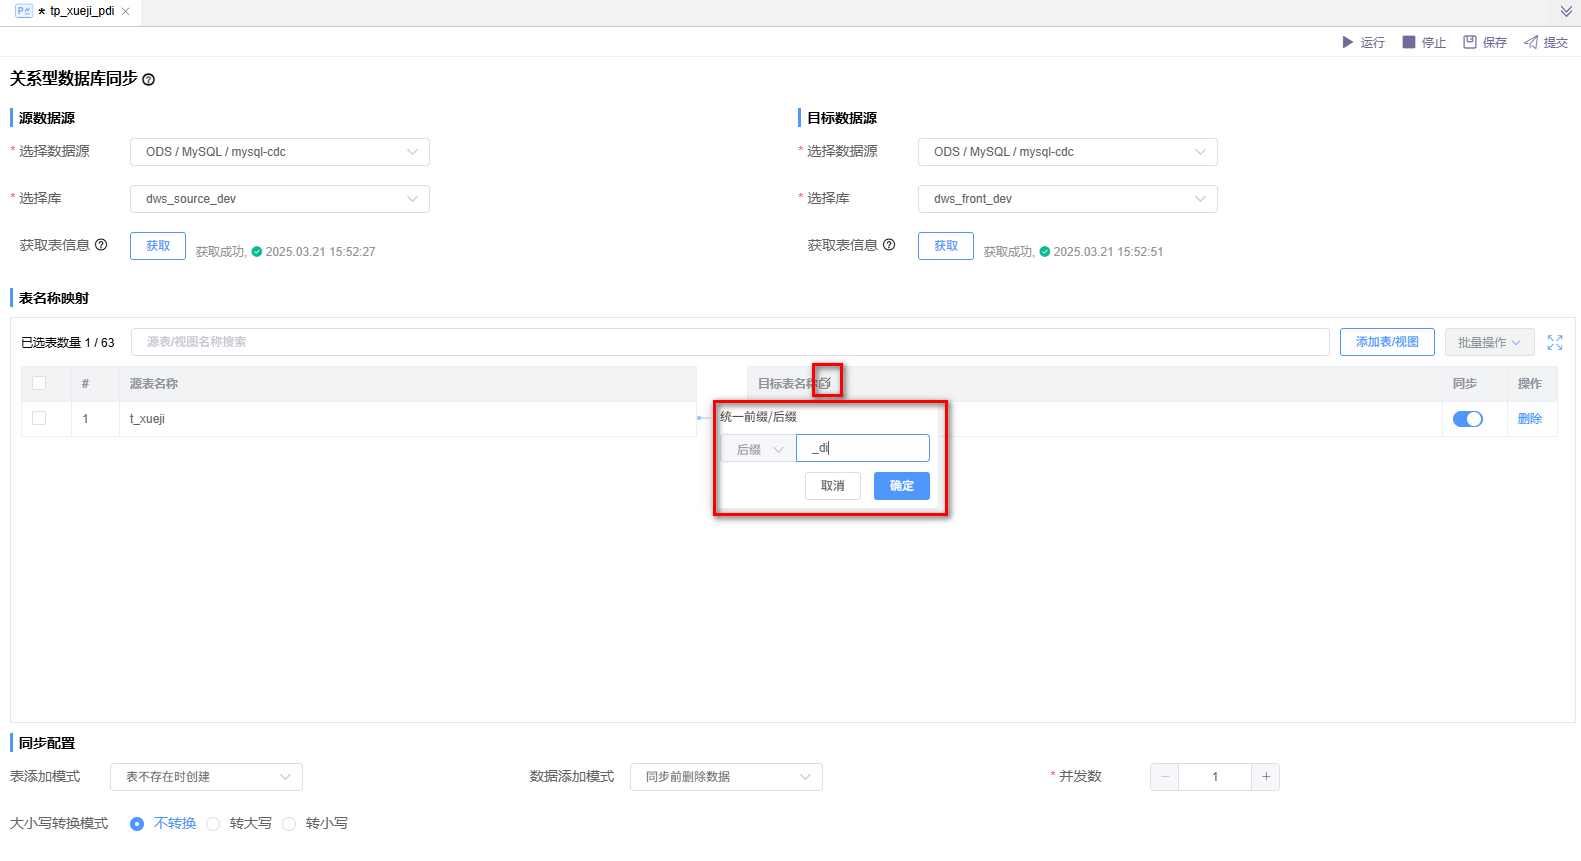Image resolution: width=1581 pixels, height=861 pixels.
Task: Open the 表不存在时创建 table add mode dropdown
Action: coord(206,777)
